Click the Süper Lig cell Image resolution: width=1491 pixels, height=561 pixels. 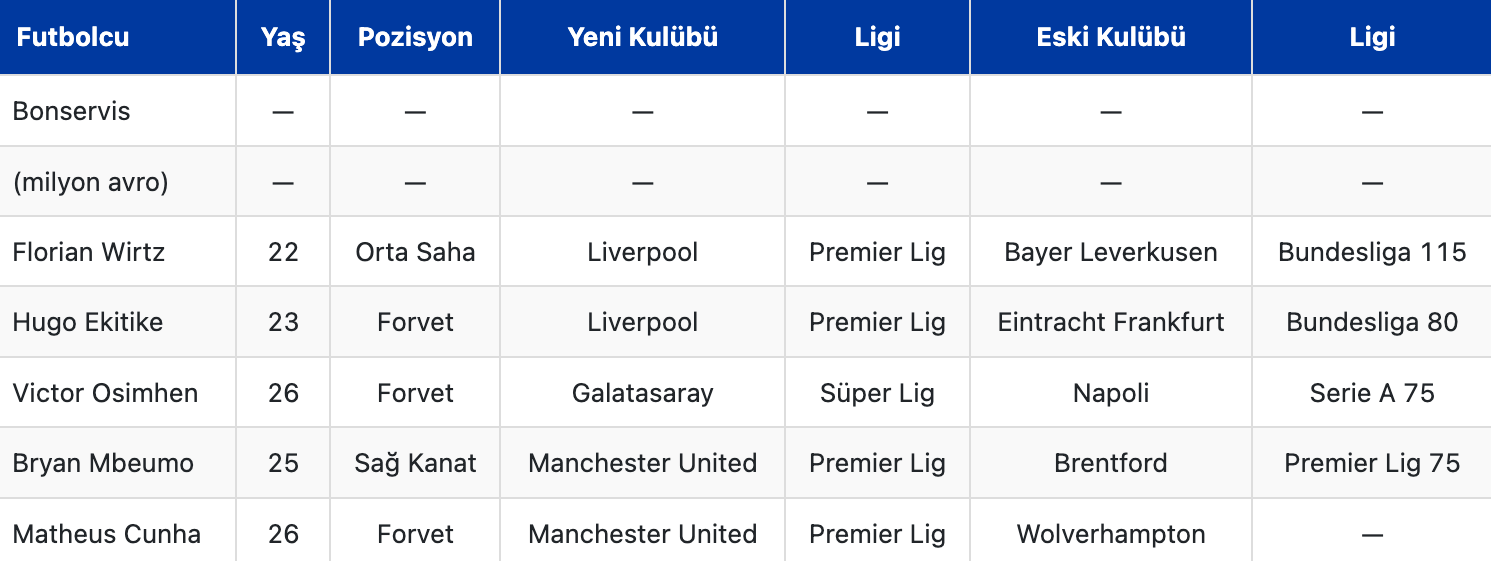click(877, 393)
